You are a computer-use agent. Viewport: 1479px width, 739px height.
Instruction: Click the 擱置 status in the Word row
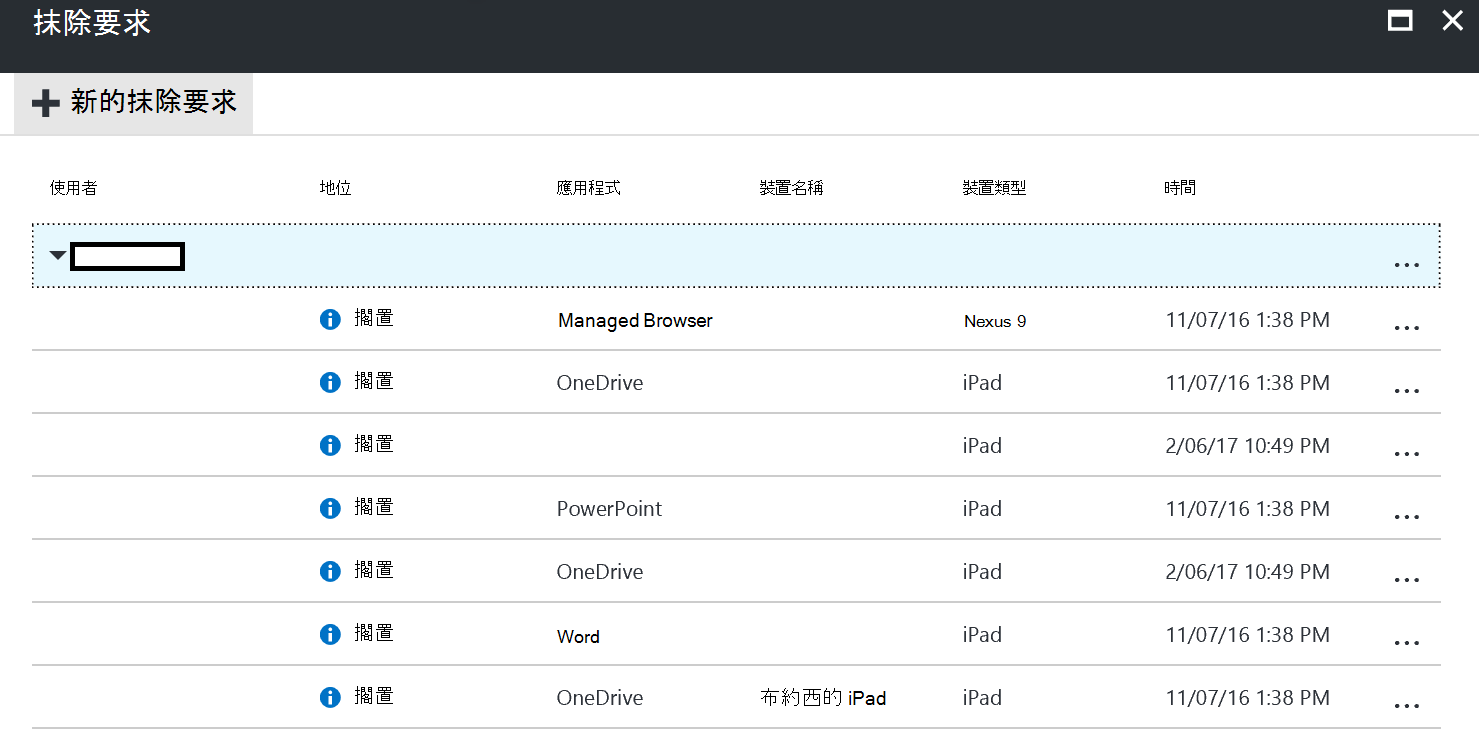pos(374,633)
